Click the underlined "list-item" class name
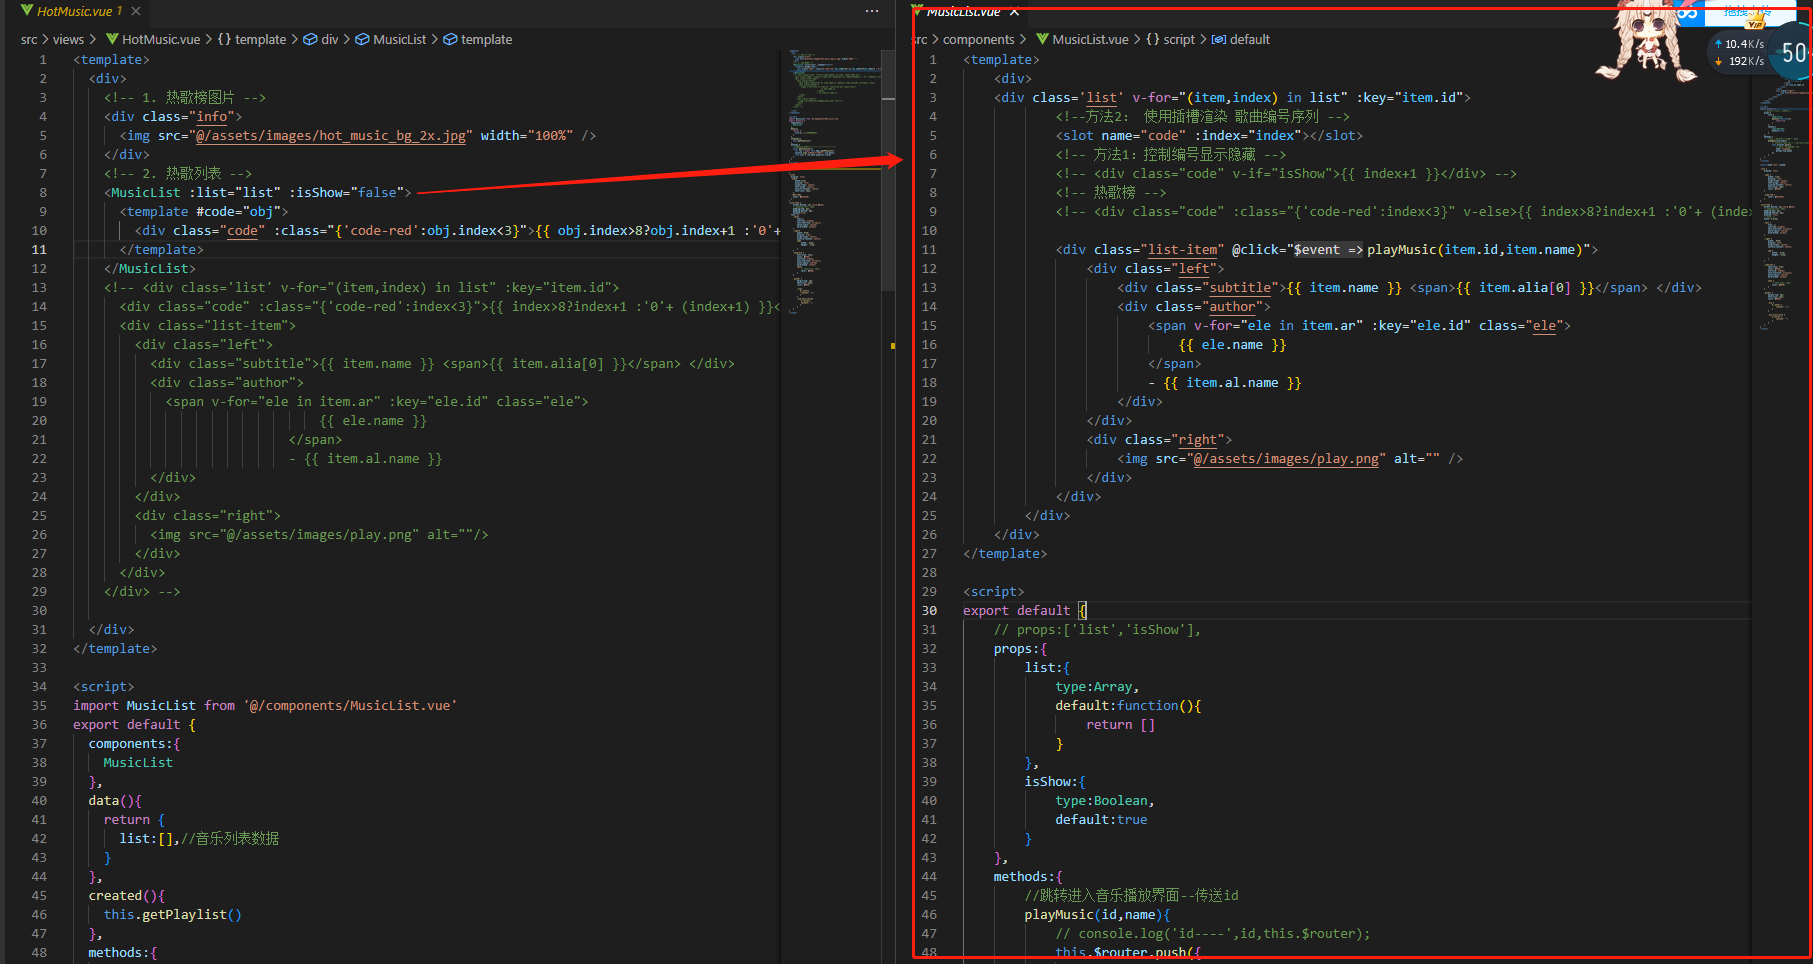 click(1183, 250)
